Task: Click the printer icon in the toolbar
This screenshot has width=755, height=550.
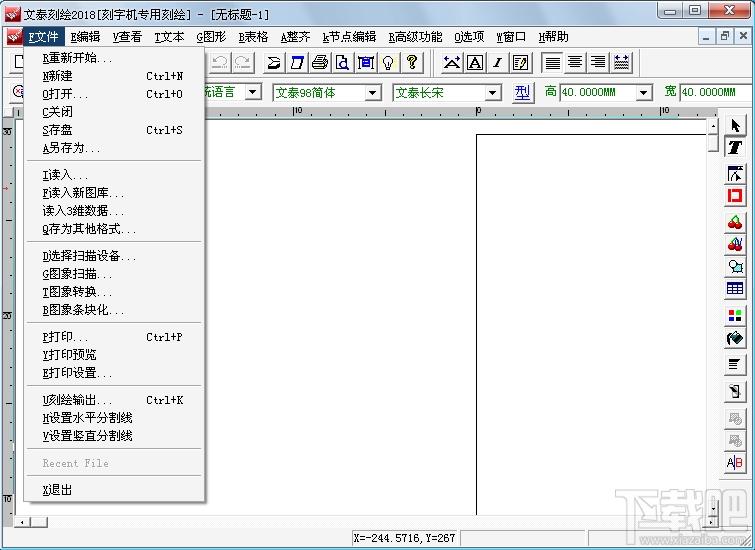Action: pyautogui.click(x=320, y=63)
